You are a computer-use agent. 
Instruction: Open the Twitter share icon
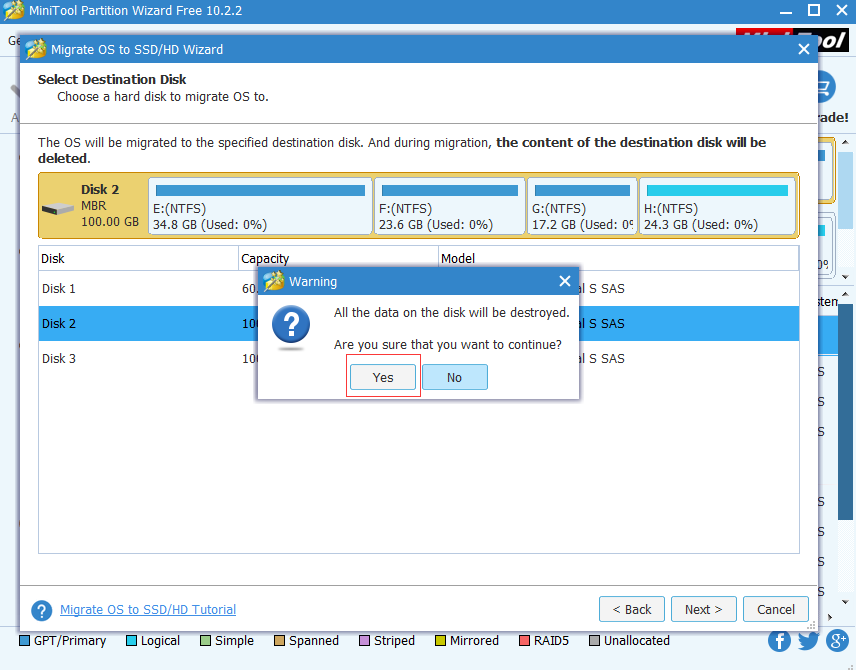coord(808,641)
